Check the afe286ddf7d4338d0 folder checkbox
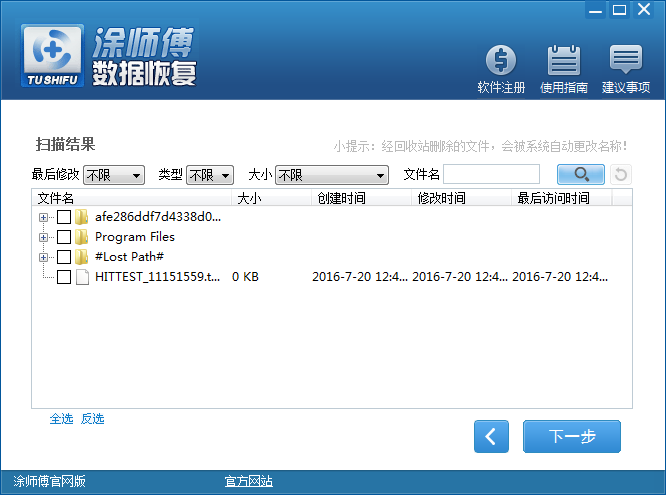 click(x=64, y=217)
